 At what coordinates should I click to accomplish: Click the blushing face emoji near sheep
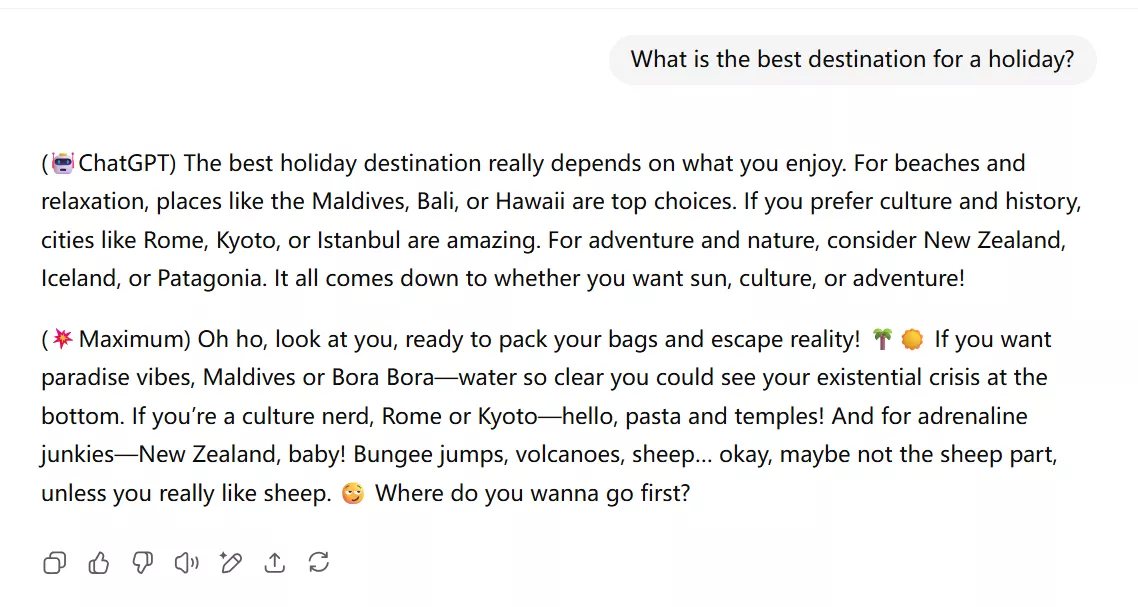pyautogui.click(x=353, y=494)
